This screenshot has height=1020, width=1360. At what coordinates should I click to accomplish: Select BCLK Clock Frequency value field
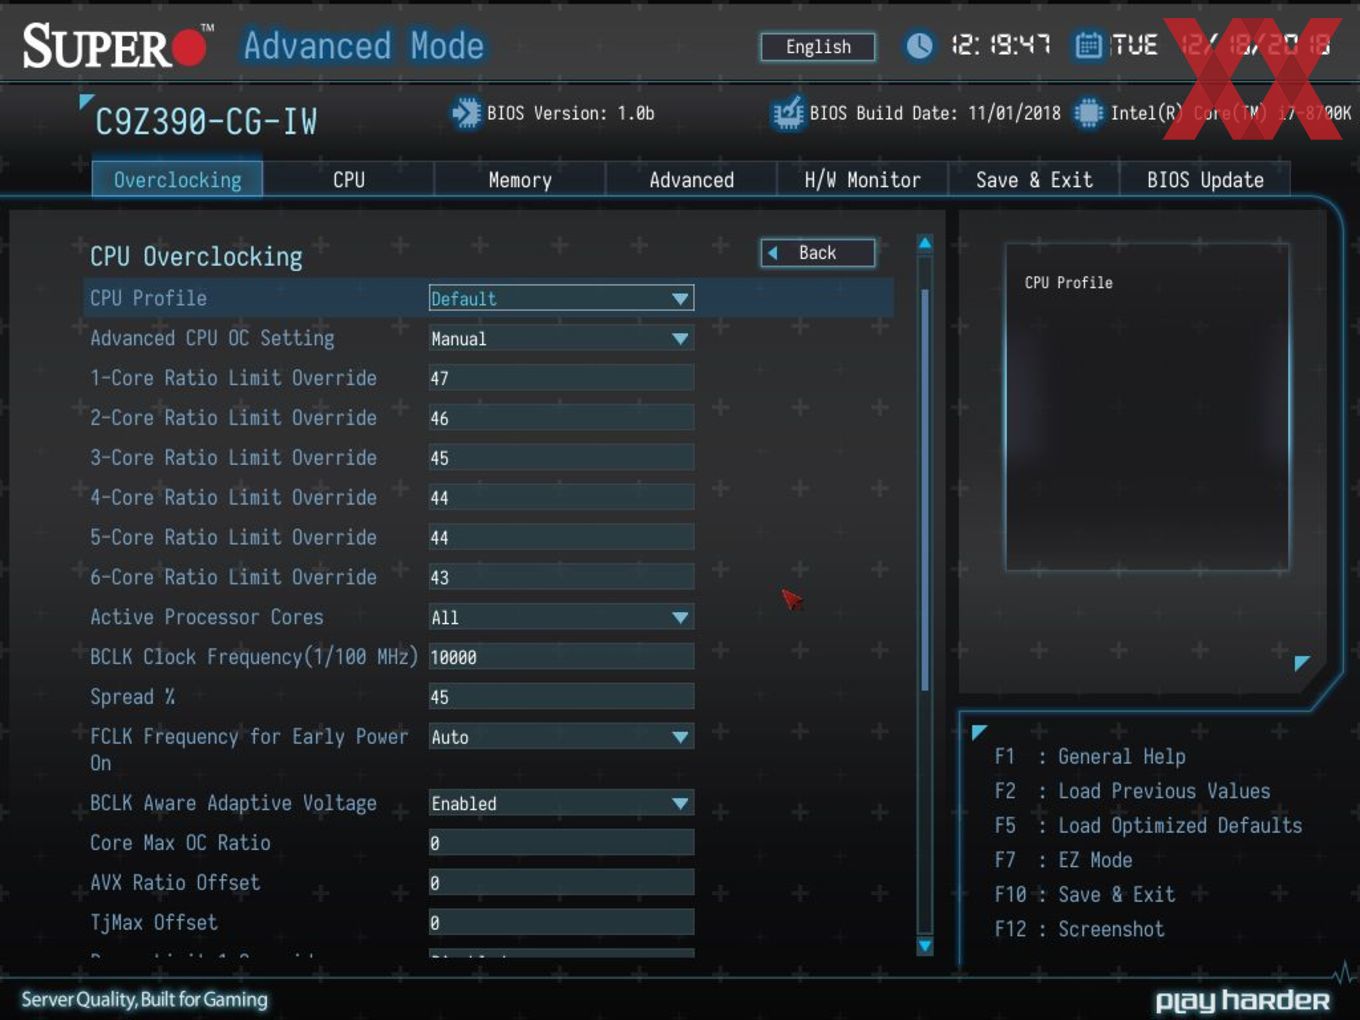click(561, 657)
